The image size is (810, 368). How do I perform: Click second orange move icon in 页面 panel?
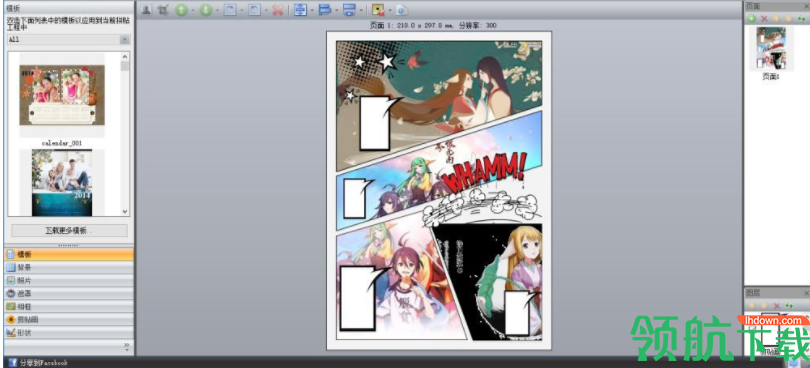789,19
